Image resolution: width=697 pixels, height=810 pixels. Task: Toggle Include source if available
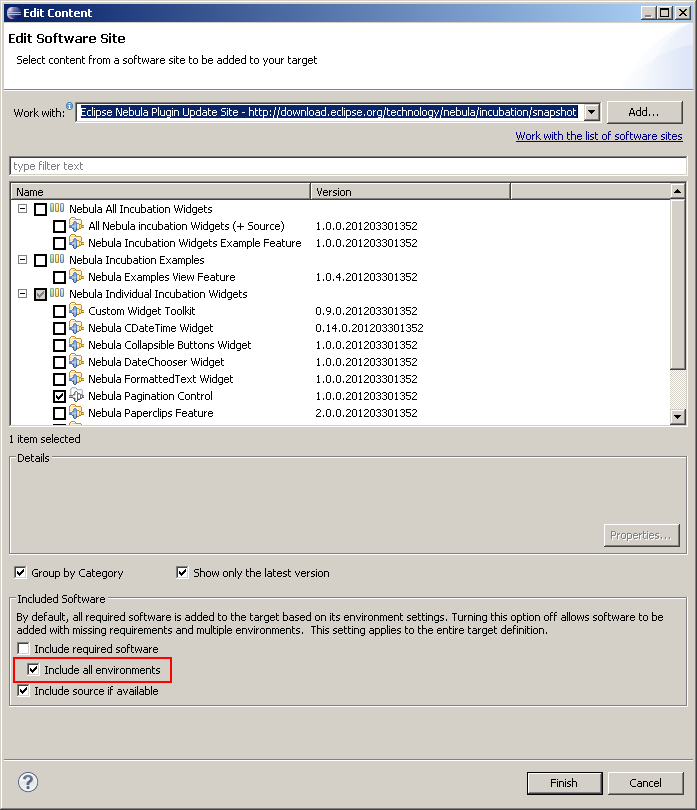[23, 691]
